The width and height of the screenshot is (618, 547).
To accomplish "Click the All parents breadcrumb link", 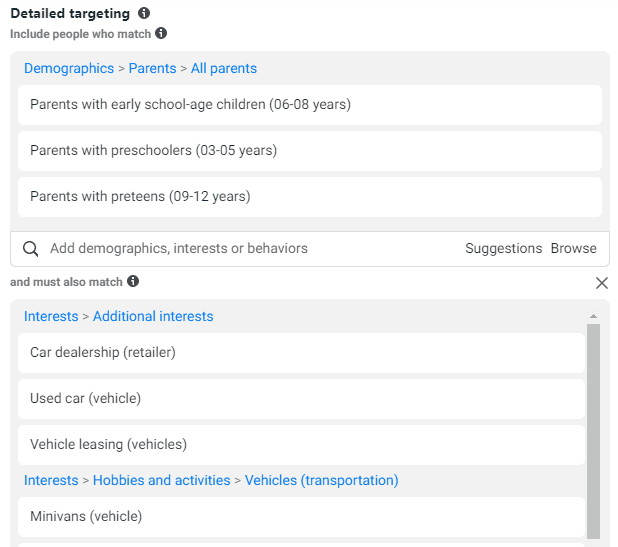I will 224,68.
